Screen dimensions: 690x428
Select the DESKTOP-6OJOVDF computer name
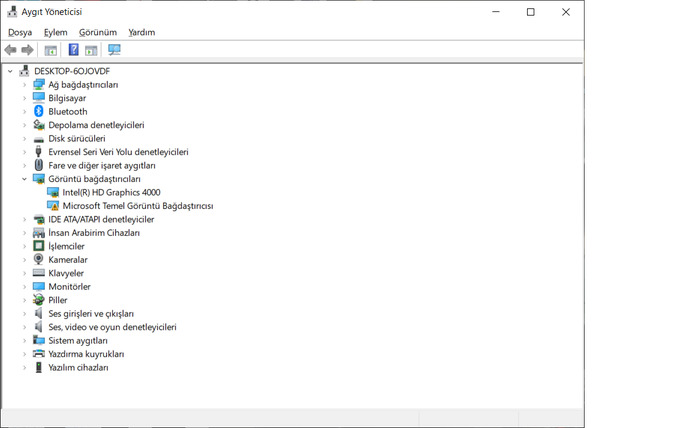click(x=72, y=71)
